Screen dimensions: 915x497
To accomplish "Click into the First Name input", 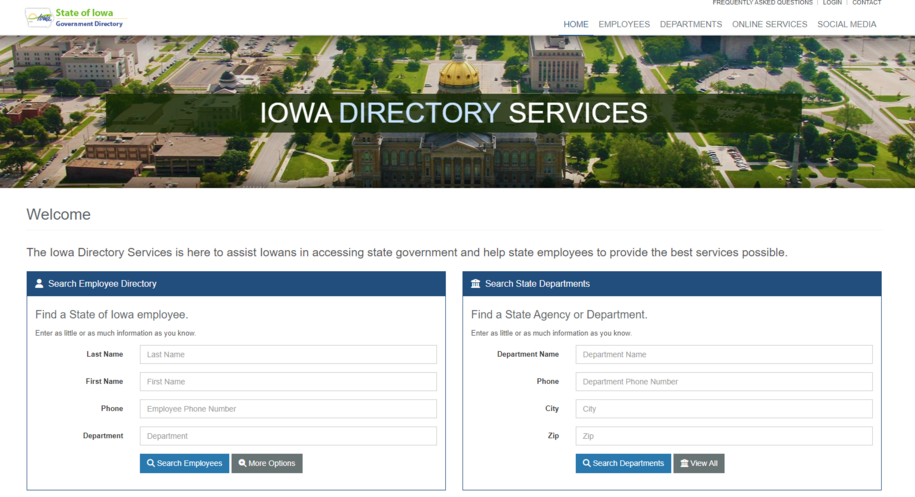I will (288, 381).
